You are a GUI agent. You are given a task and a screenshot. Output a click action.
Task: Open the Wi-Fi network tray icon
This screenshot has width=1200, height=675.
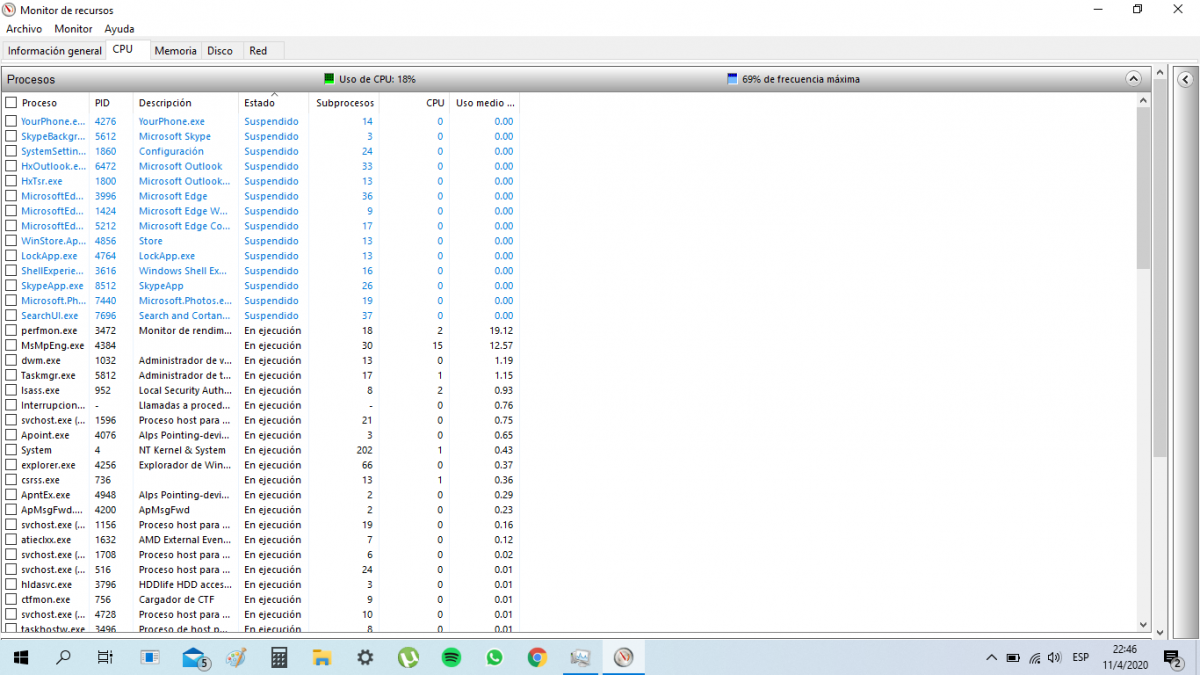[1034, 658]
